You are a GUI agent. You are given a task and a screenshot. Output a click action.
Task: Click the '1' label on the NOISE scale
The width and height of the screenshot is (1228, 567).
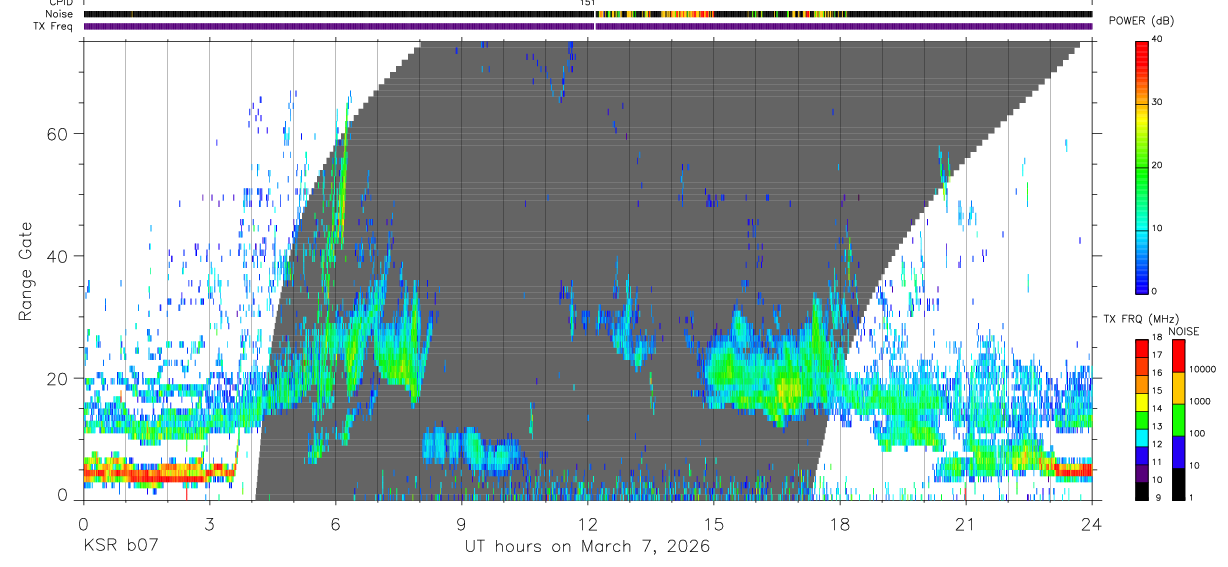(x=1190, y=497)
